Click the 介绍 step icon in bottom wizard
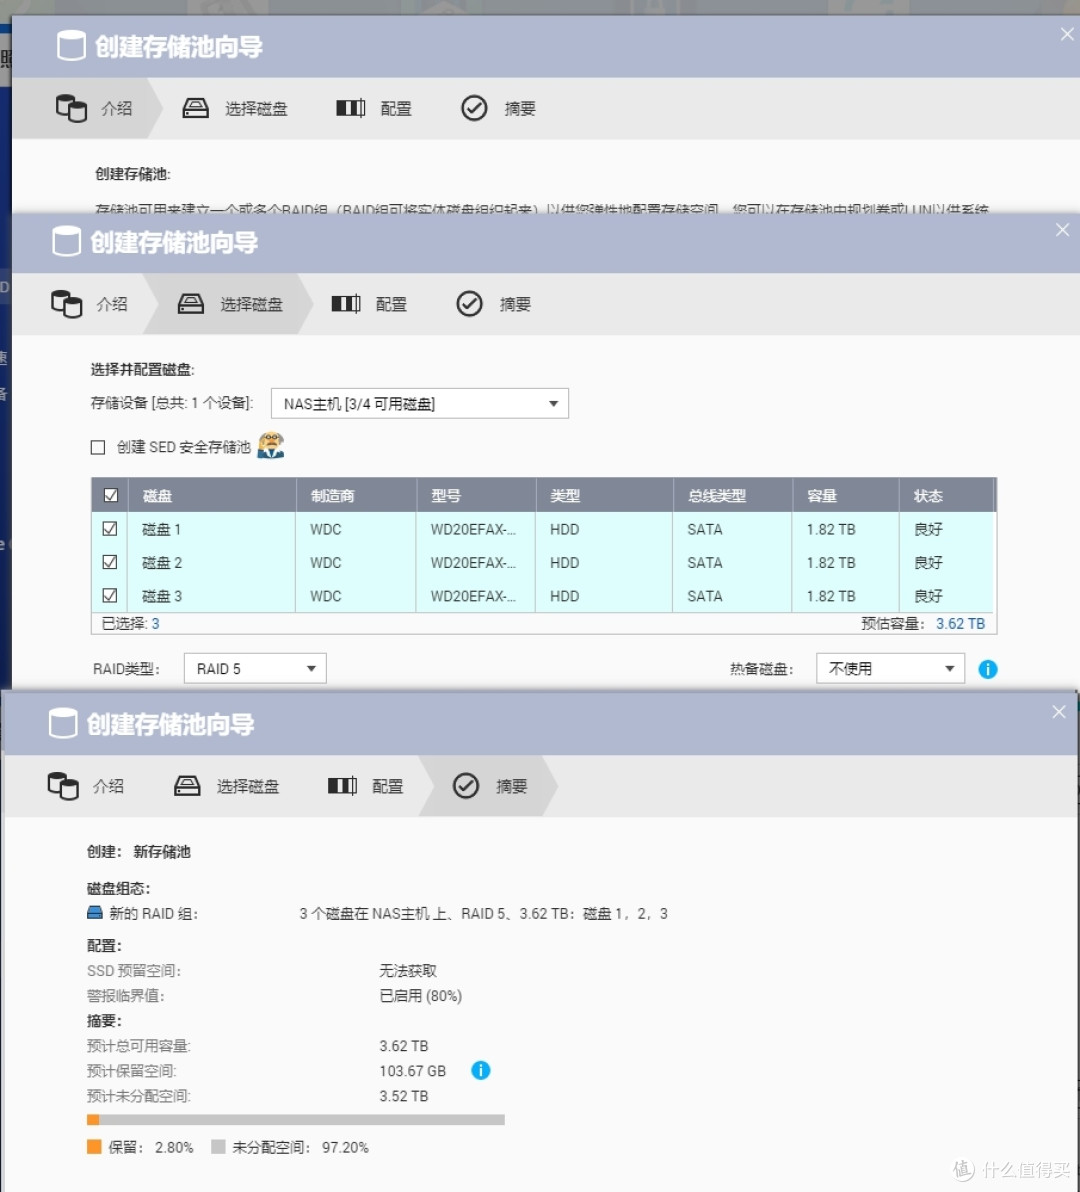The width and height of the screenshot is (1080, 1192). coord(63,786)
